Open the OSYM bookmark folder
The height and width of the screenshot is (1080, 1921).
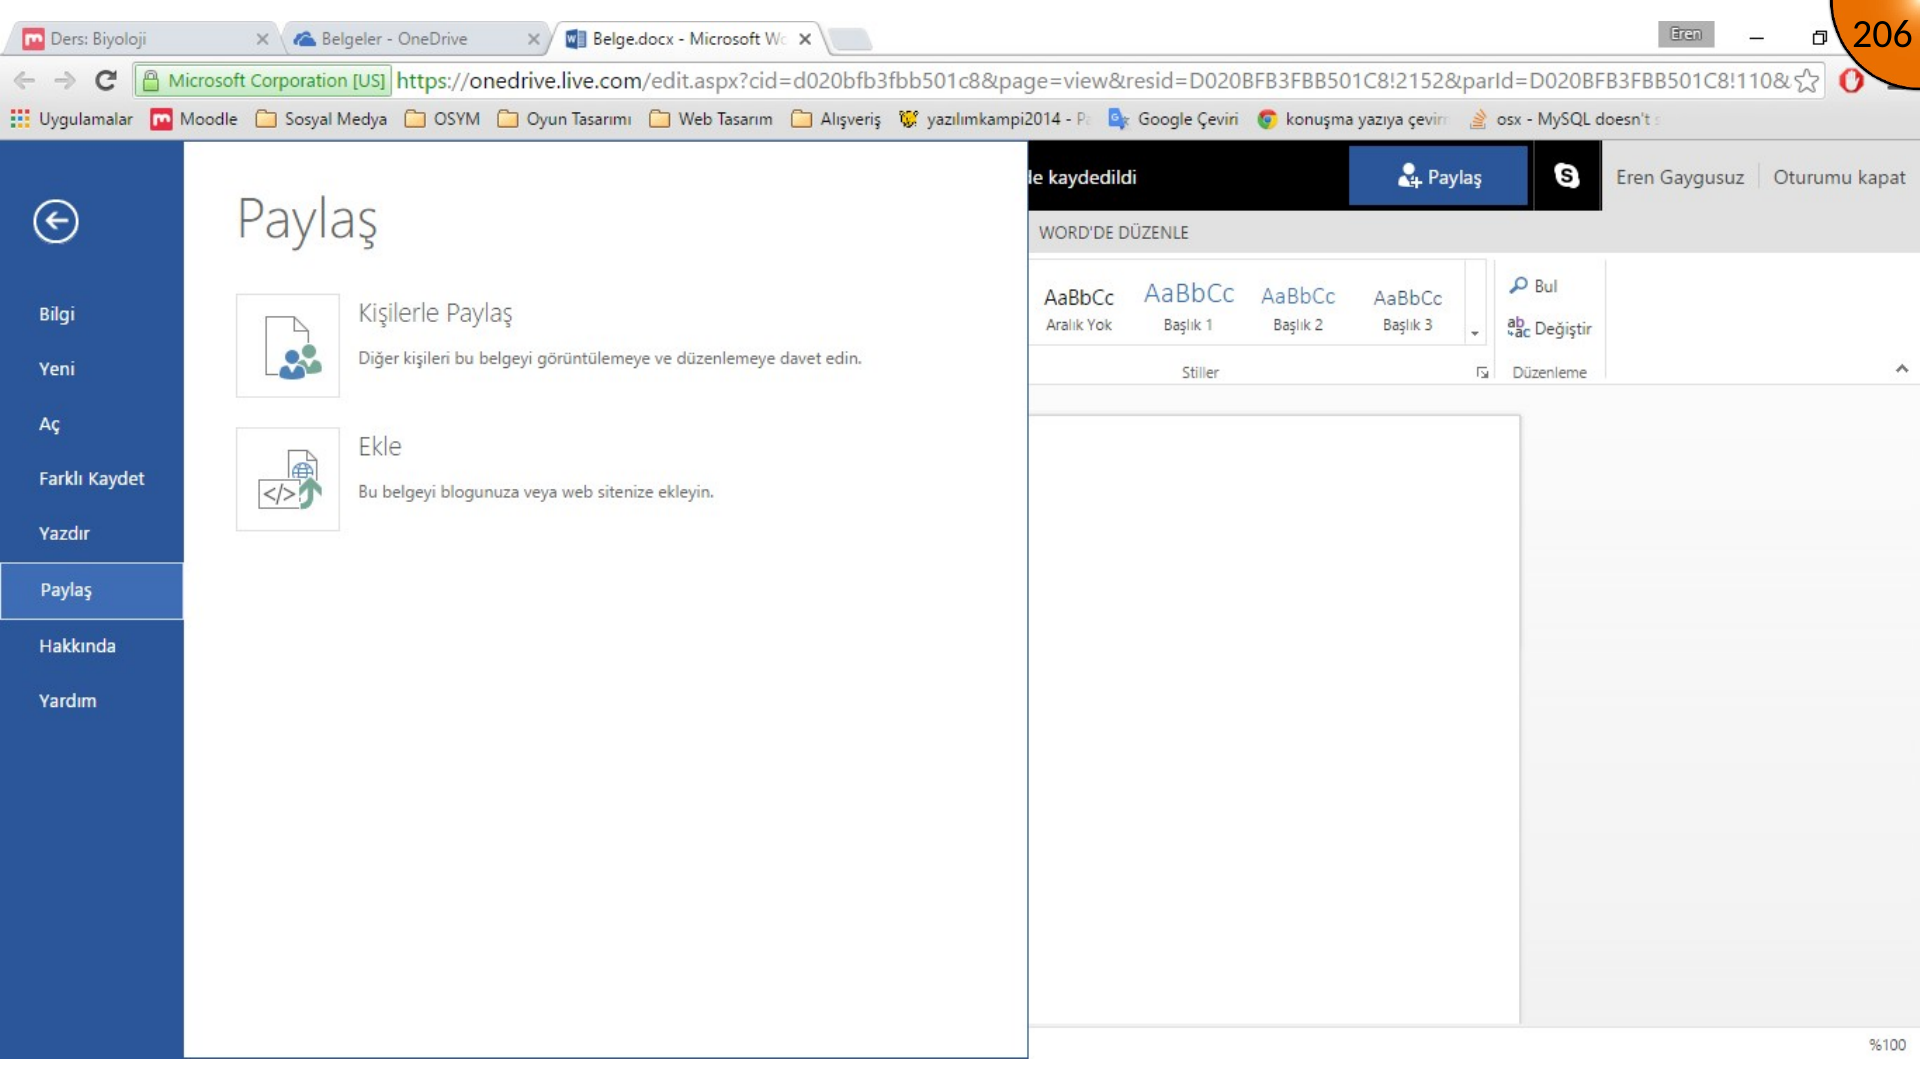[x=442, y=119]
